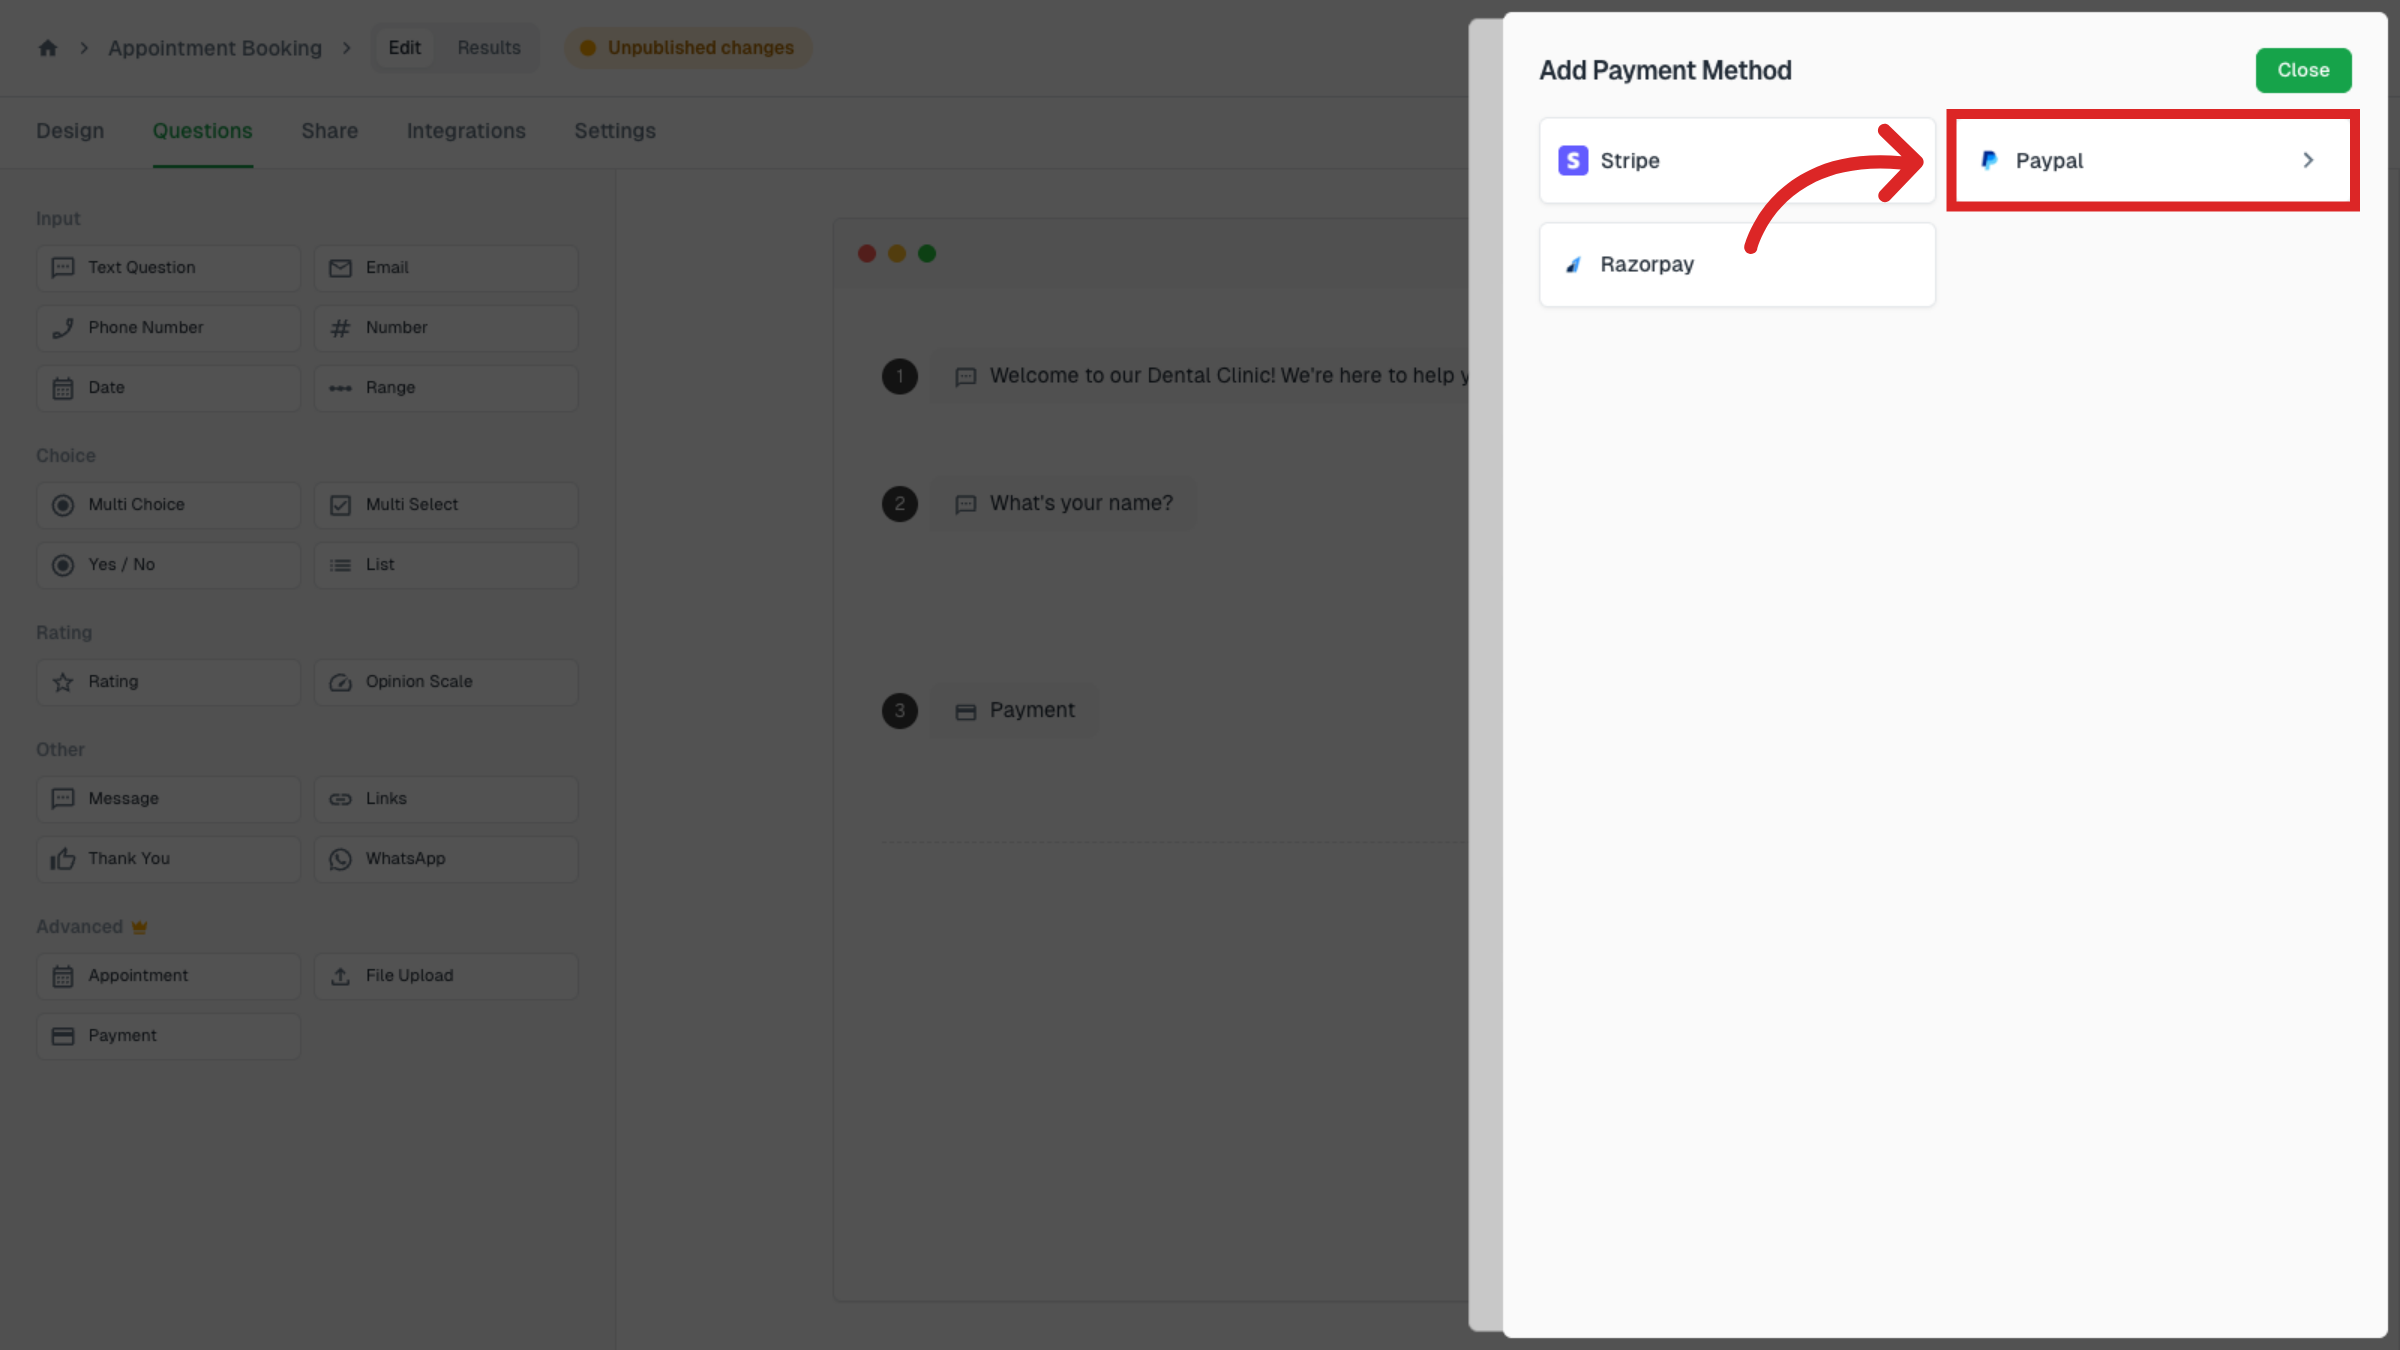Open the Share tab

(x=330, y=131)
